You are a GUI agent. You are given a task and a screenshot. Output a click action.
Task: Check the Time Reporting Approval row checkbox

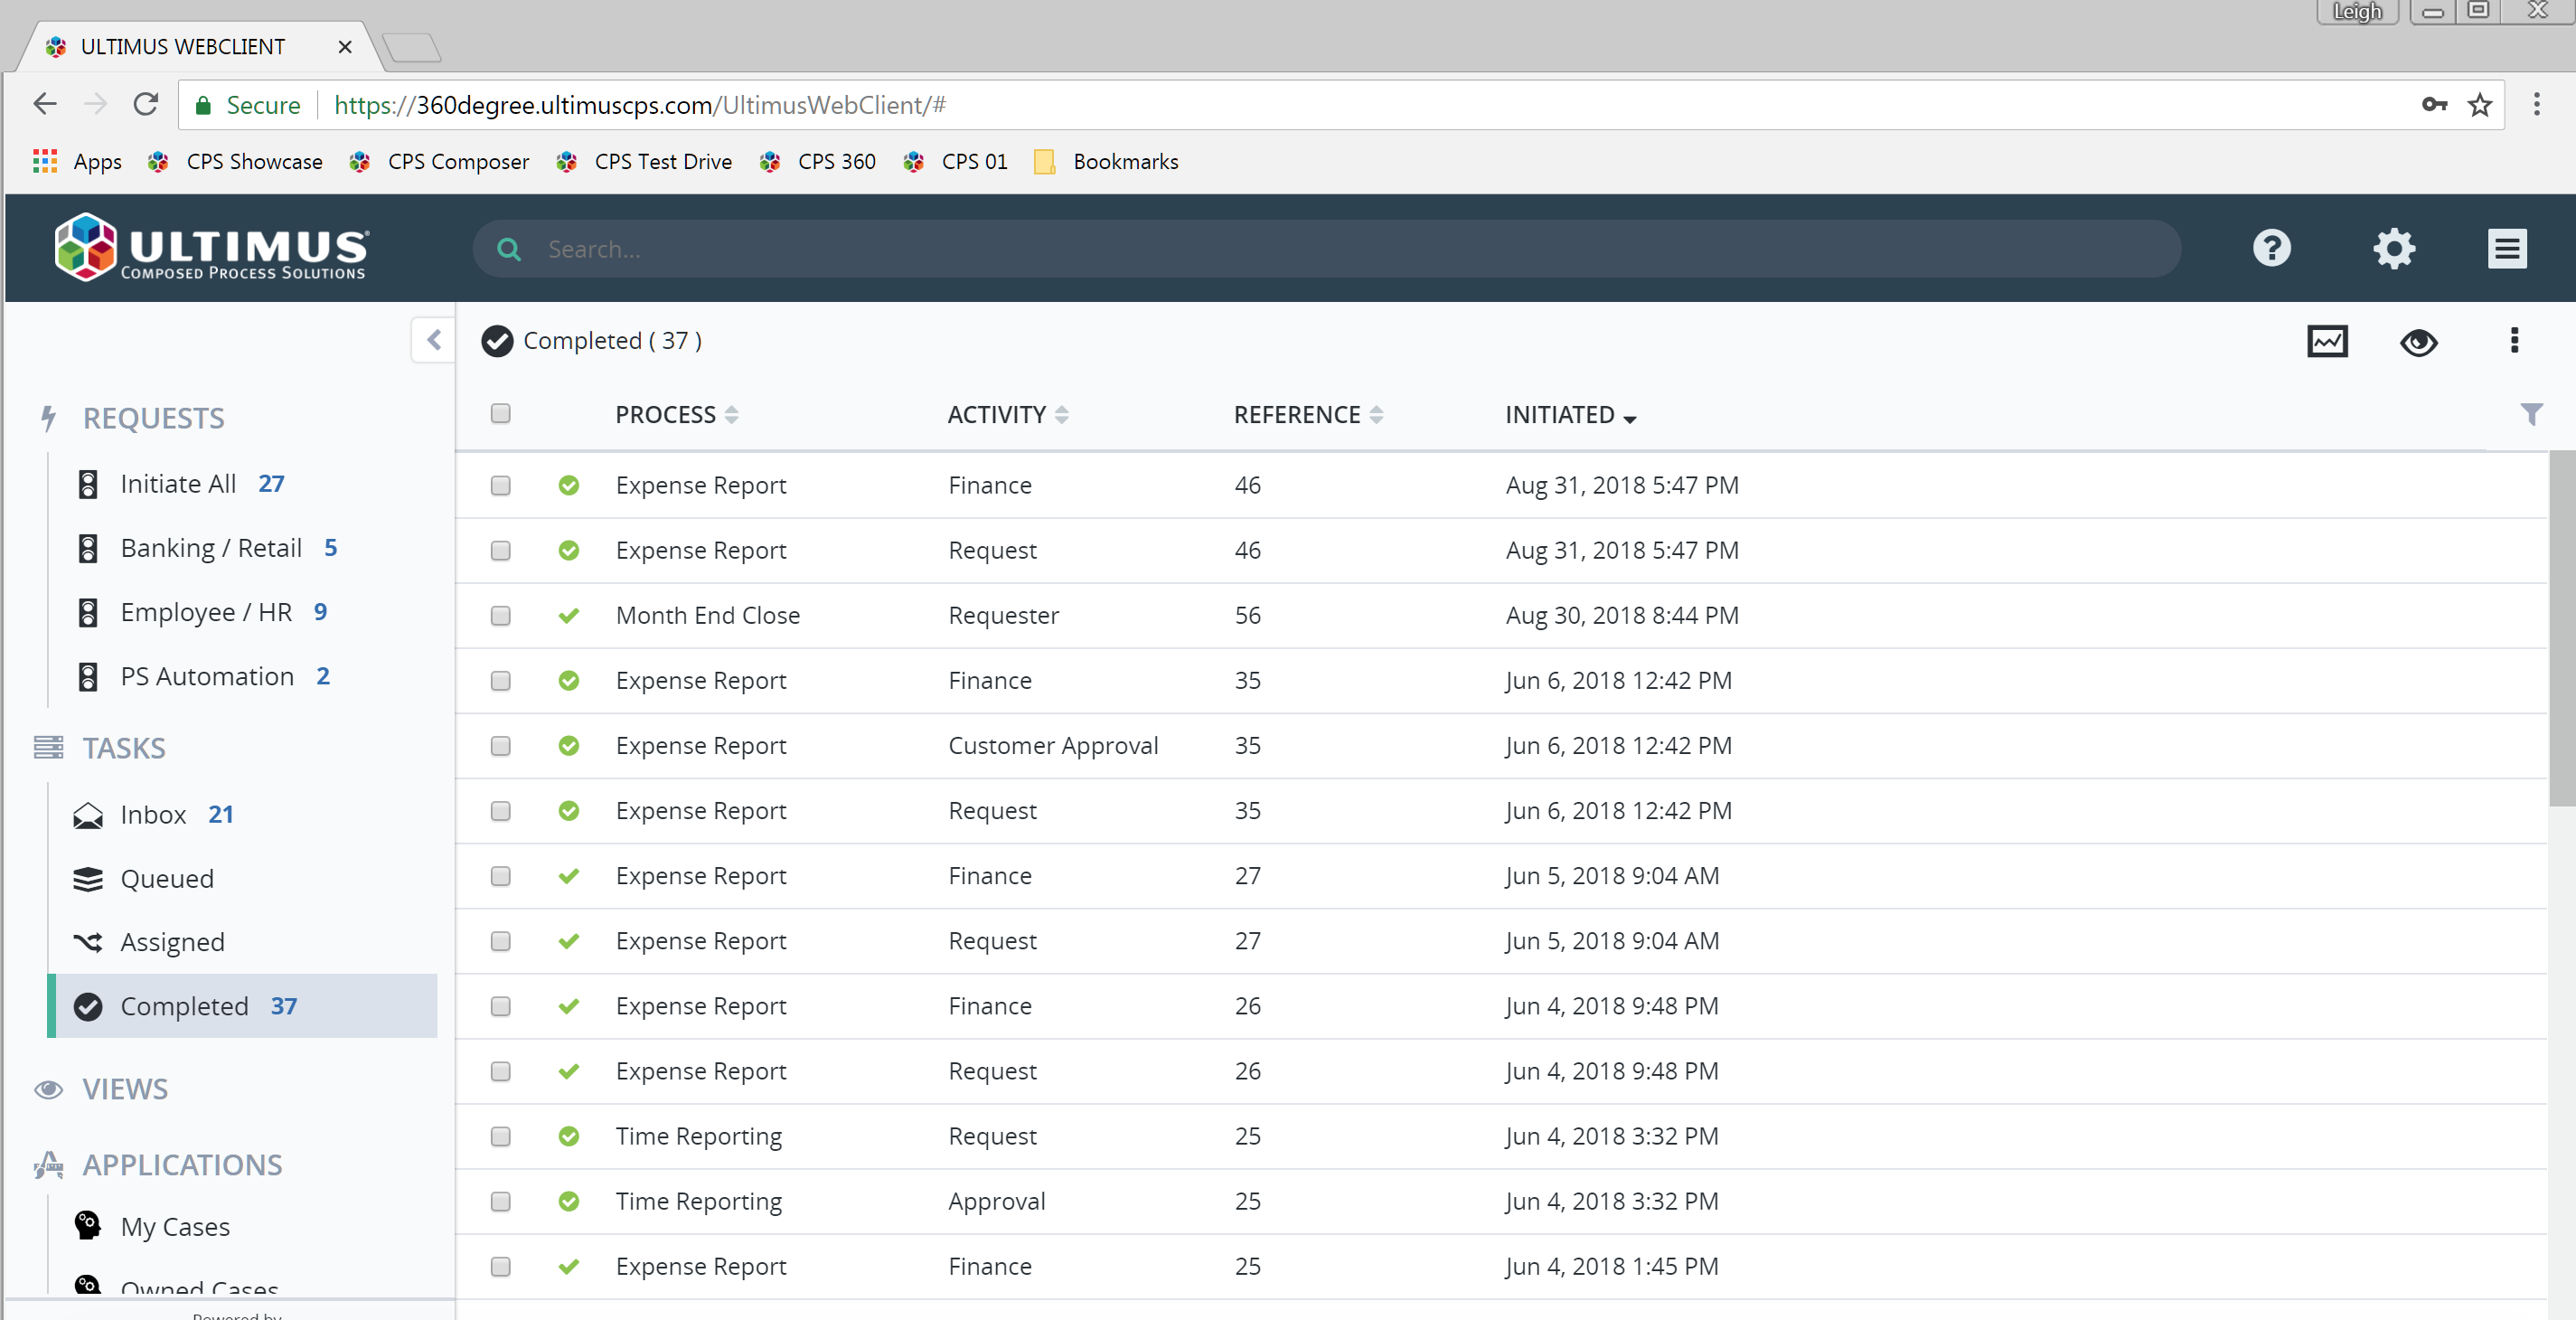click(x=500, y=1201)
